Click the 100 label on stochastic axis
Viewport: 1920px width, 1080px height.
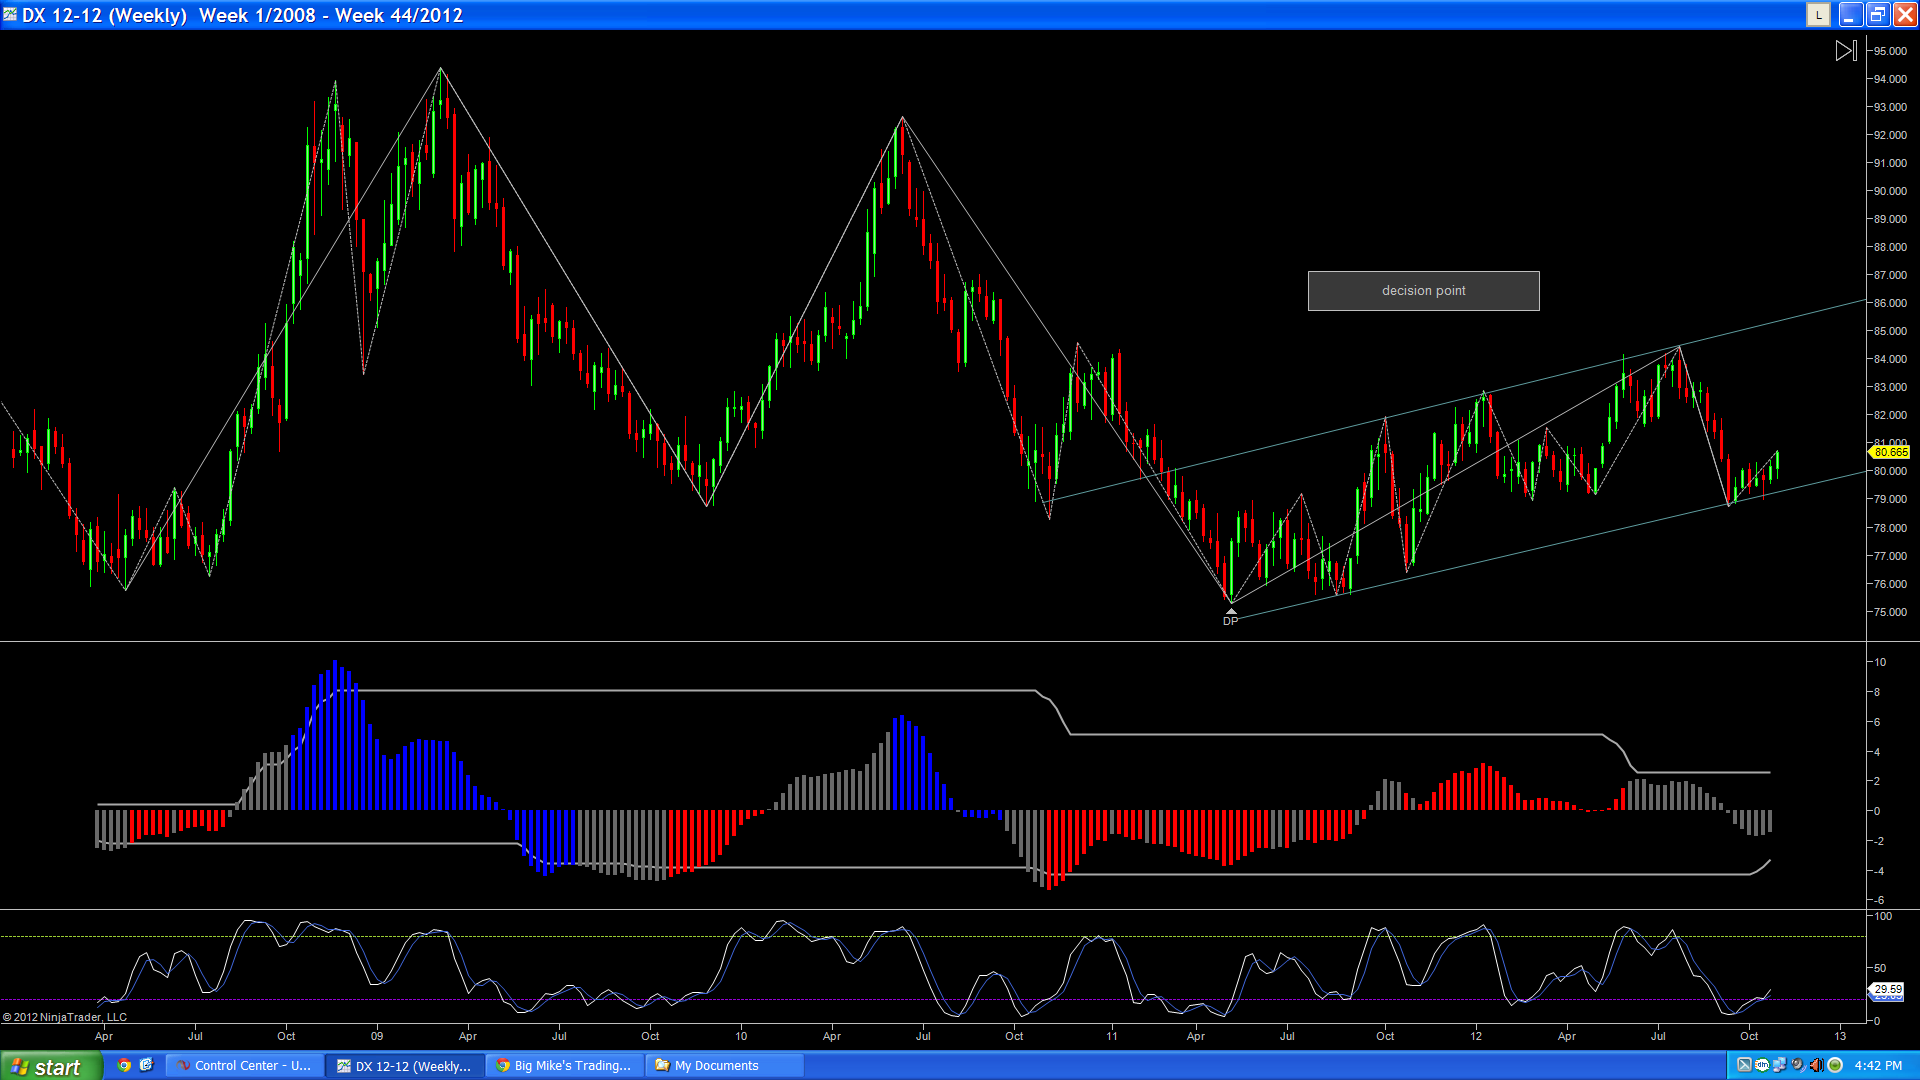[1882, 916]
